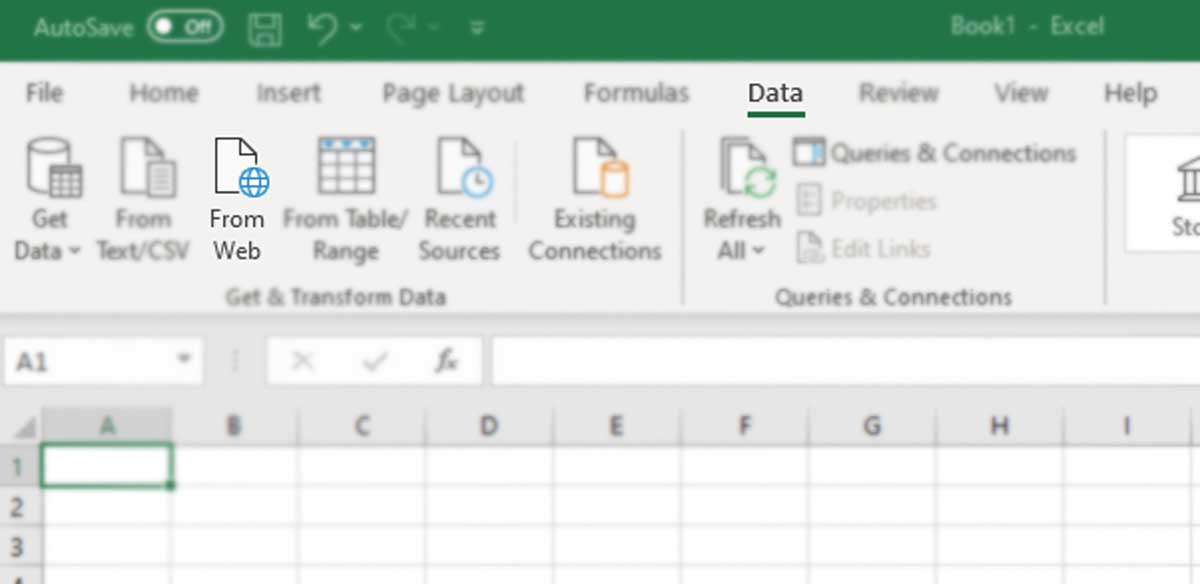Open the File menu
This screenshot has width=1200, height=584.
[x=43, y=93]
